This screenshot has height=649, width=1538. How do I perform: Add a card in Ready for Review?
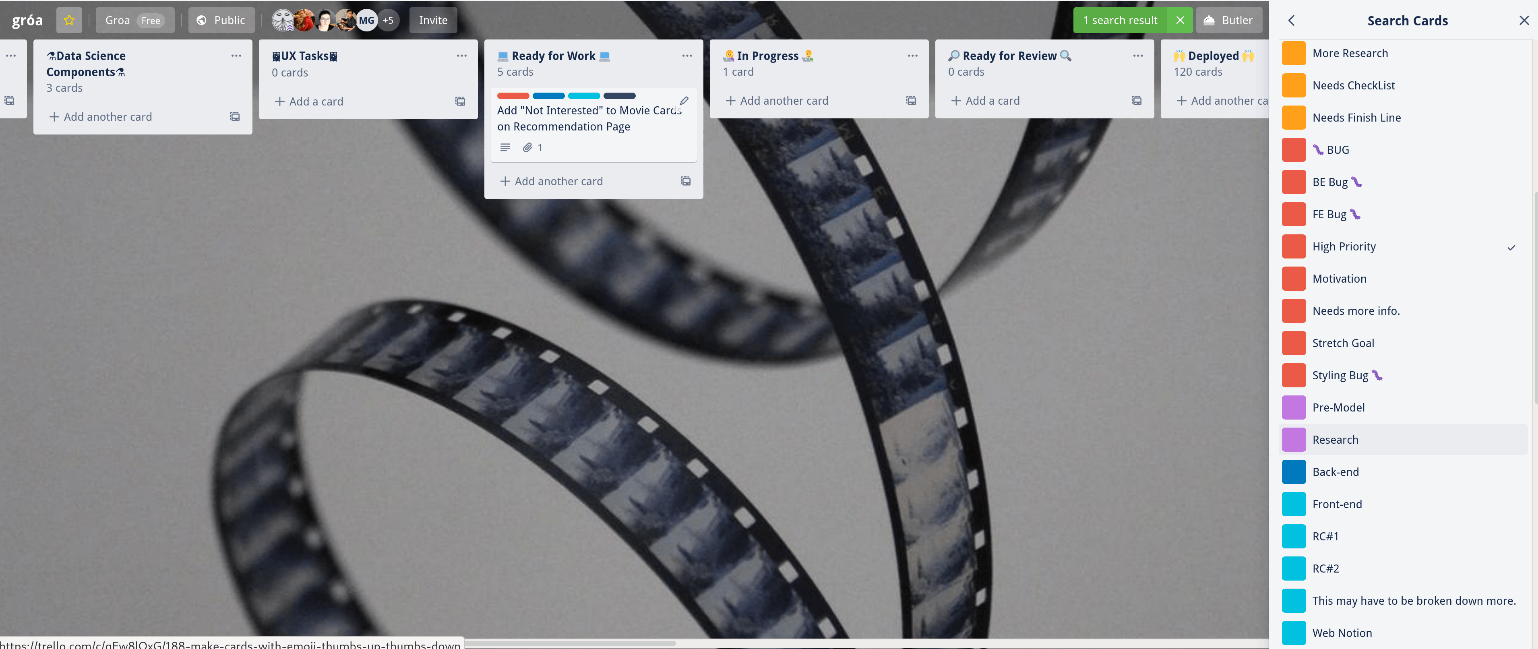(985, 101)
